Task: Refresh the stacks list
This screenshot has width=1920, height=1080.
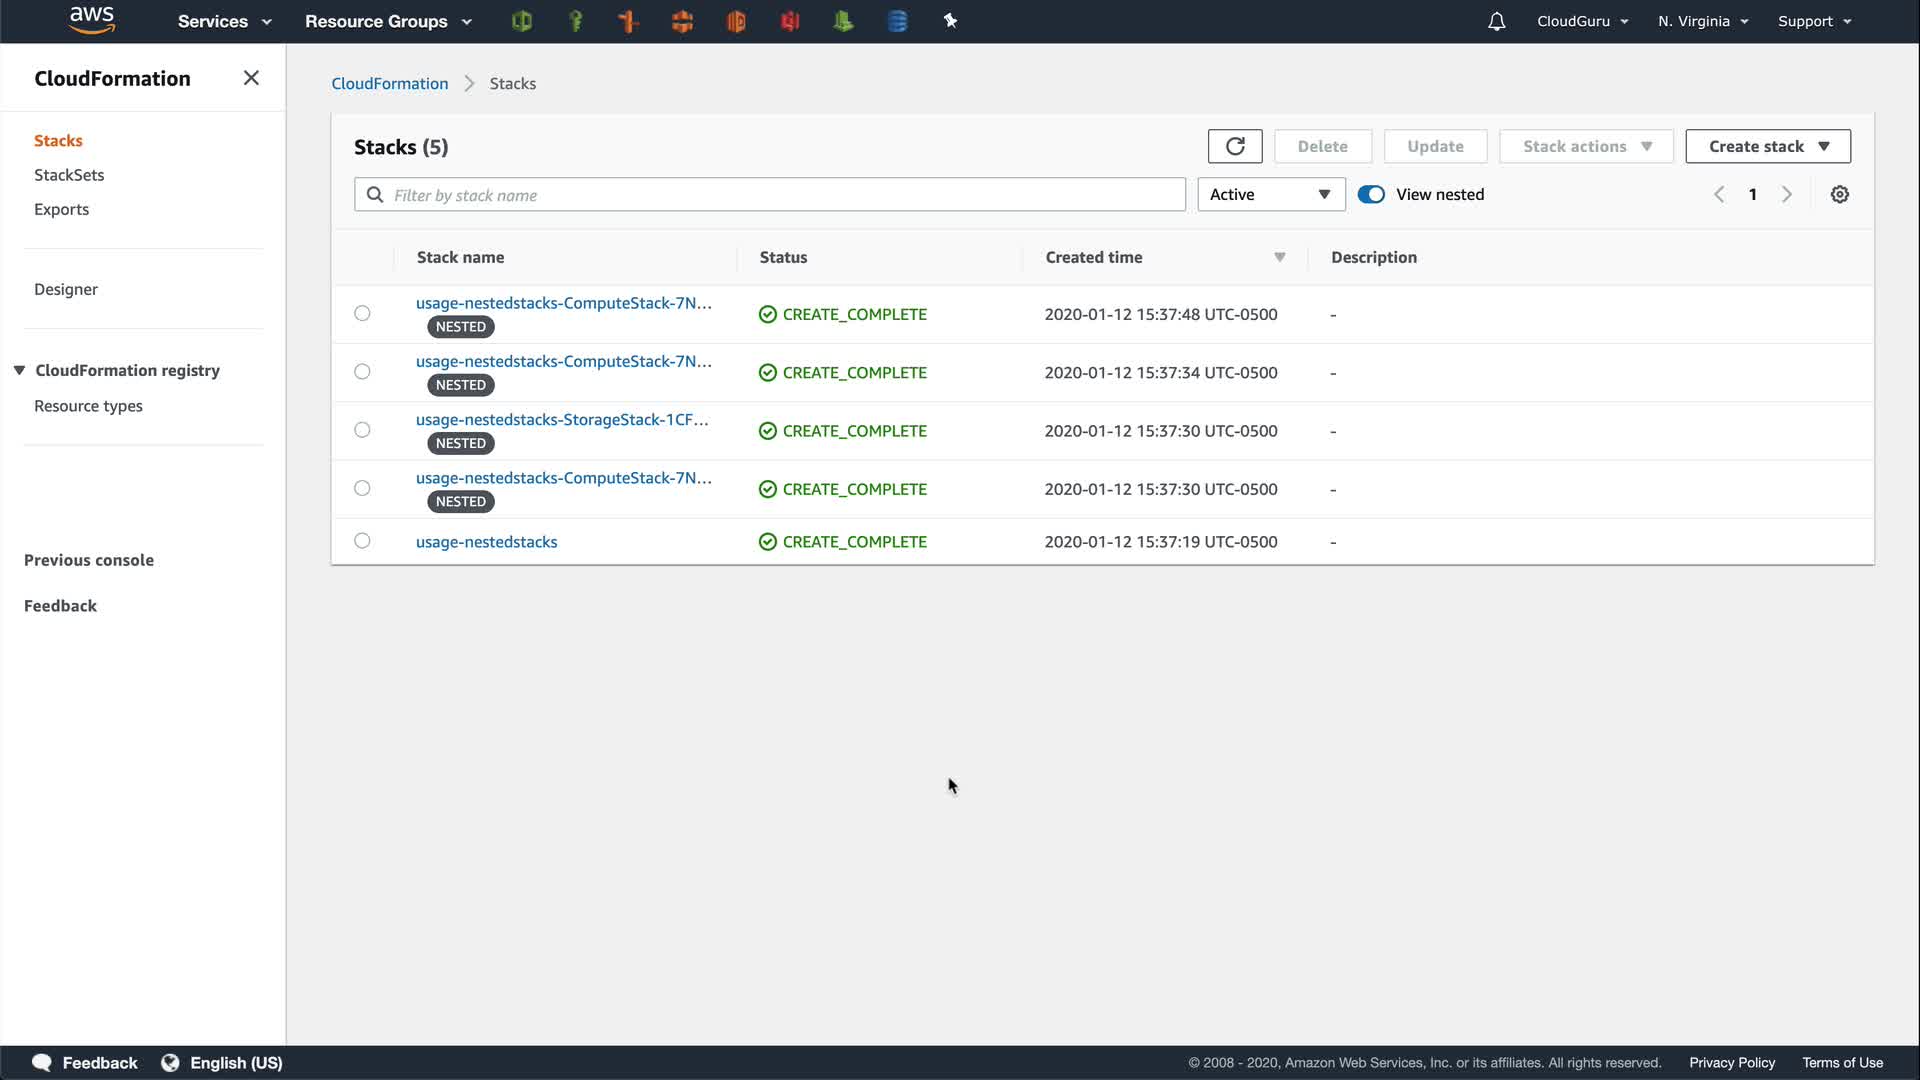Action: (x=1235, y=146)
